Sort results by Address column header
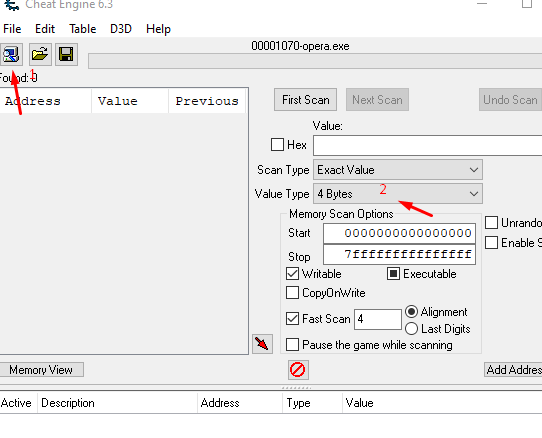This screenshot has height=438, width=542. pos(46,101)
